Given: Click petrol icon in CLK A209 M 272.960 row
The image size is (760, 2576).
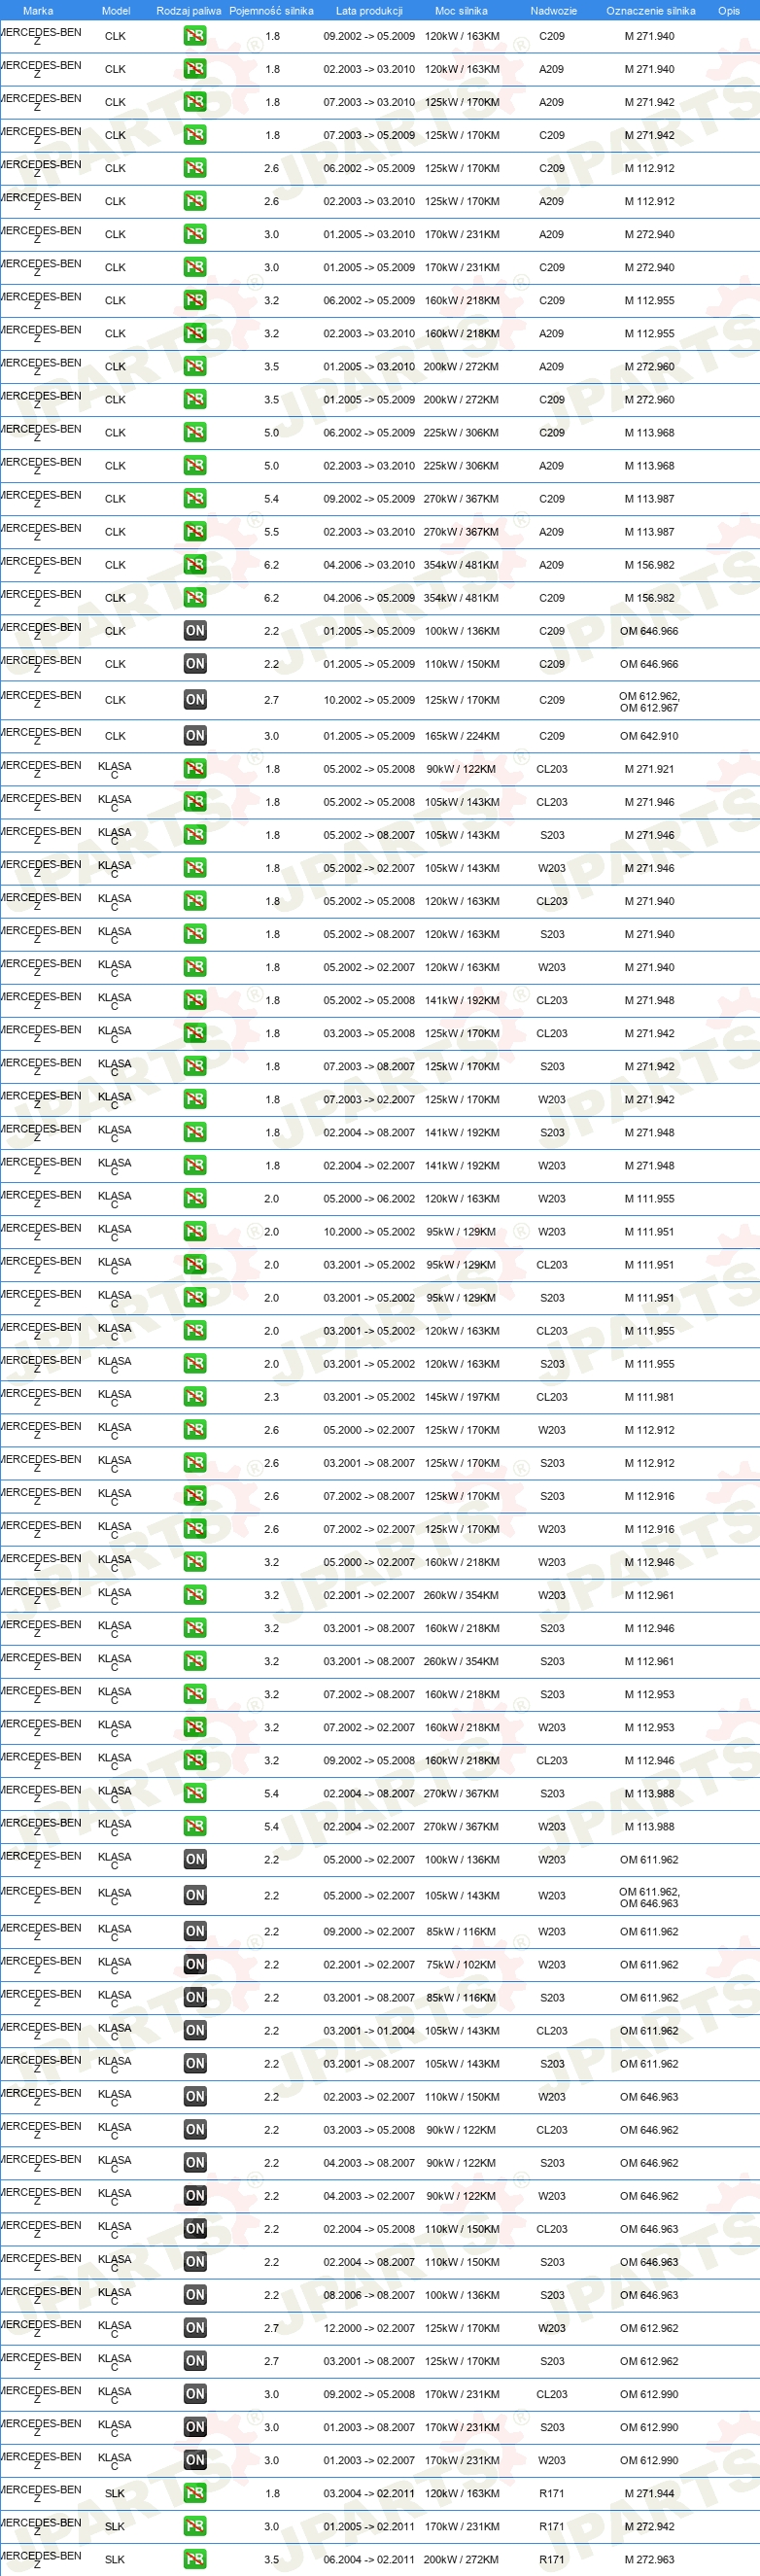Looking at the screenshot, I should pos(195,366).
